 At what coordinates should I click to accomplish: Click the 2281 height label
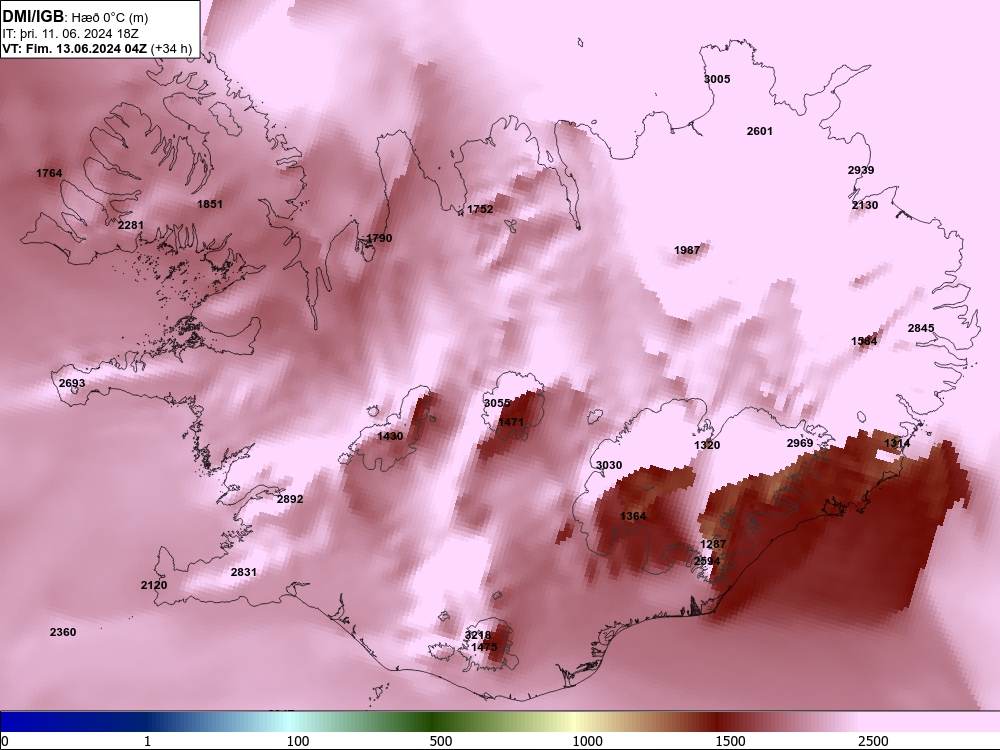pyautogui.click(x=131, y=225)
